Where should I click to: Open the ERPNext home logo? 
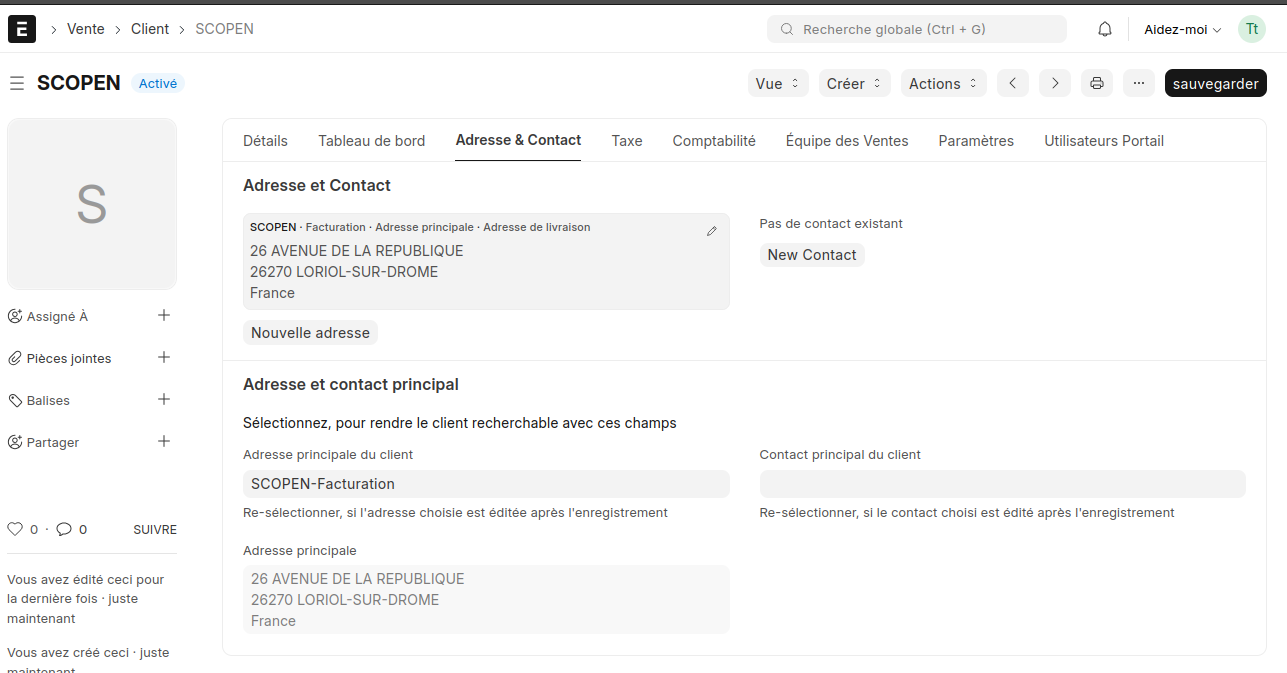[22, 29]
